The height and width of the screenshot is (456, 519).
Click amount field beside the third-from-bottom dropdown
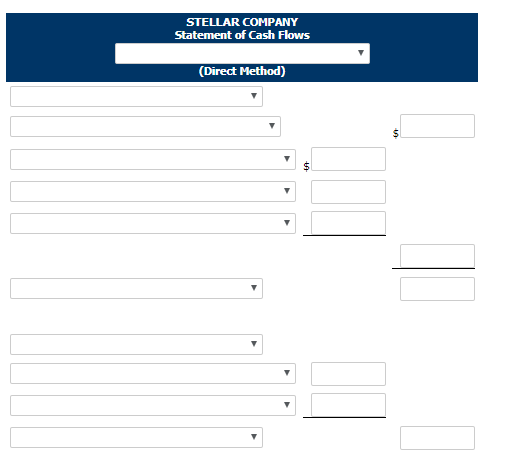(x=348, y=374)
